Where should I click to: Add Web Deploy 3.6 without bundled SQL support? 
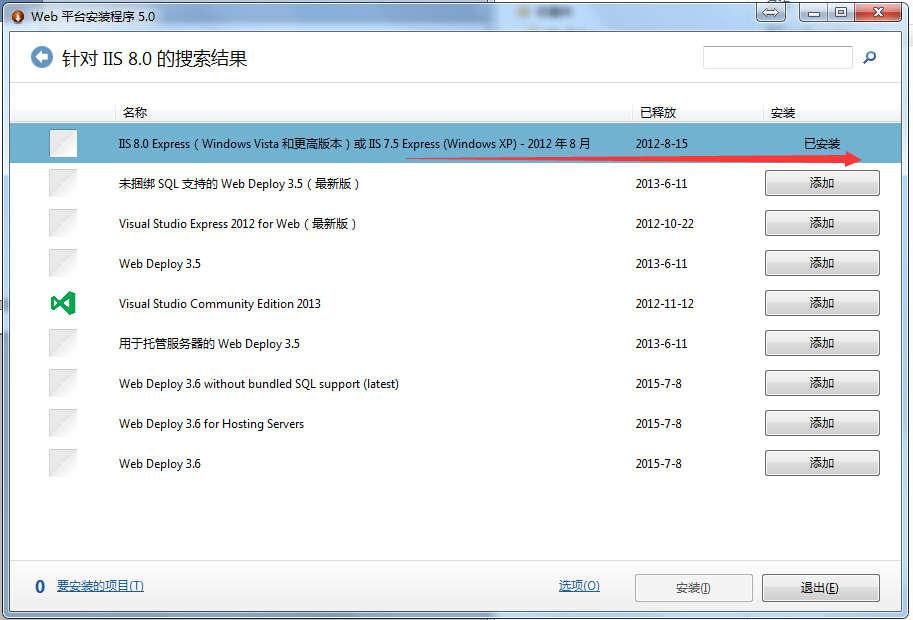coord(822,383)
